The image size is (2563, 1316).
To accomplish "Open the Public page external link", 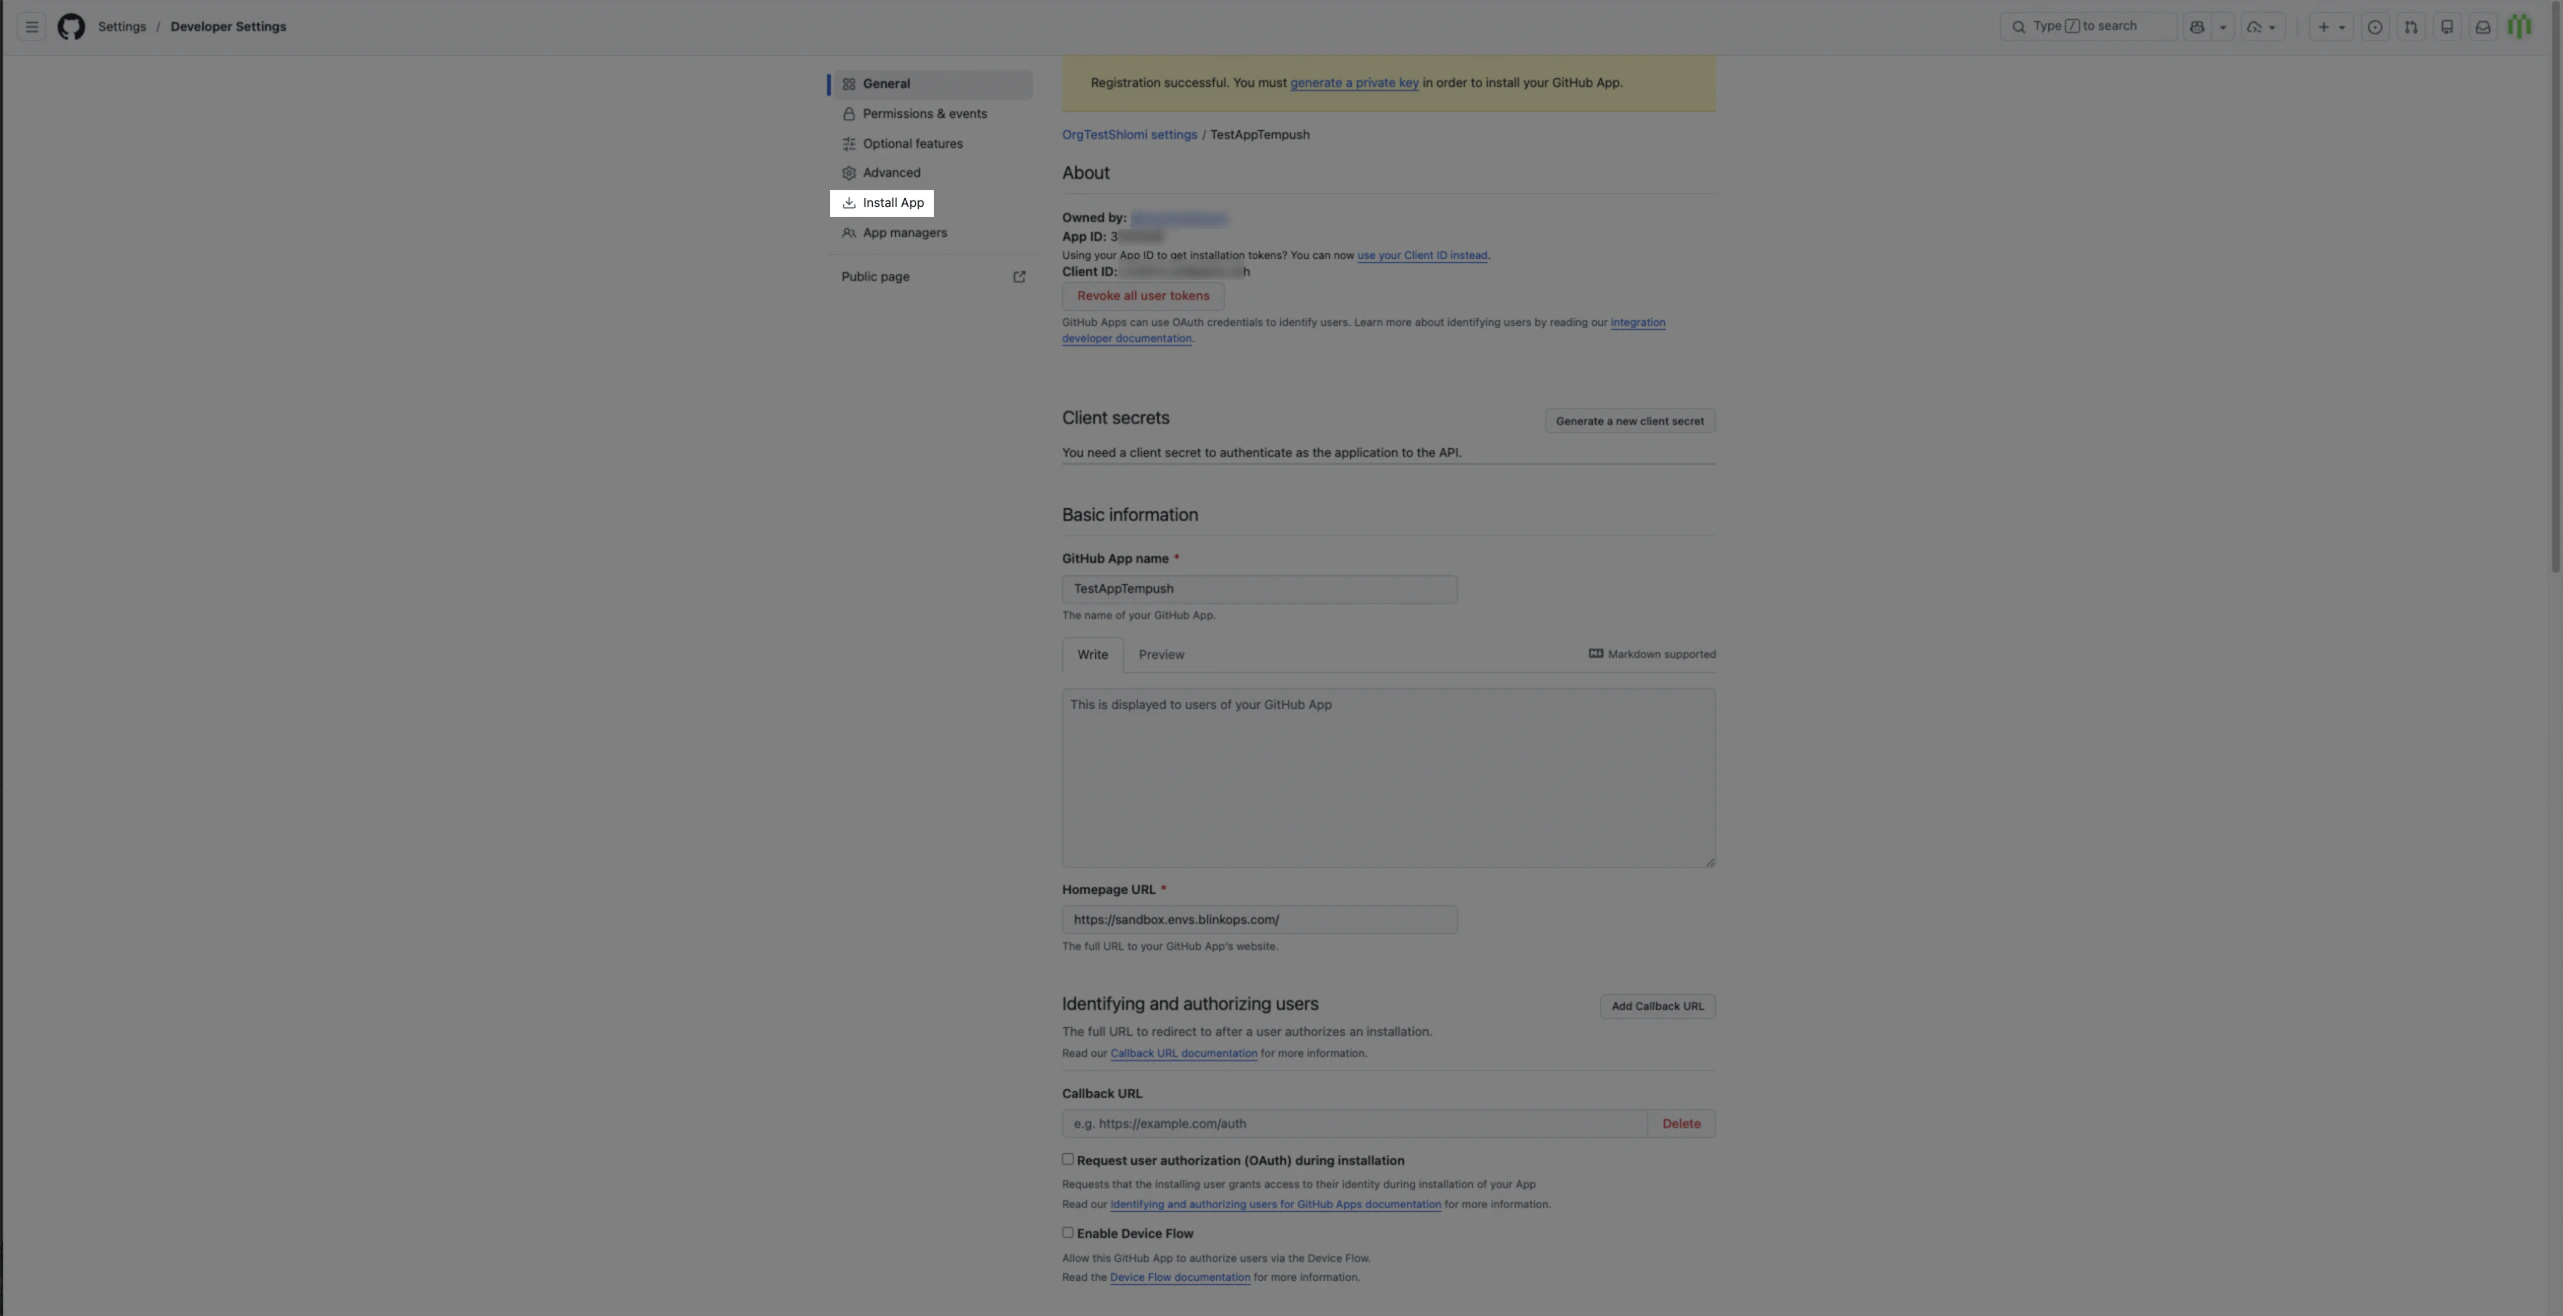I will click(933, 277).
